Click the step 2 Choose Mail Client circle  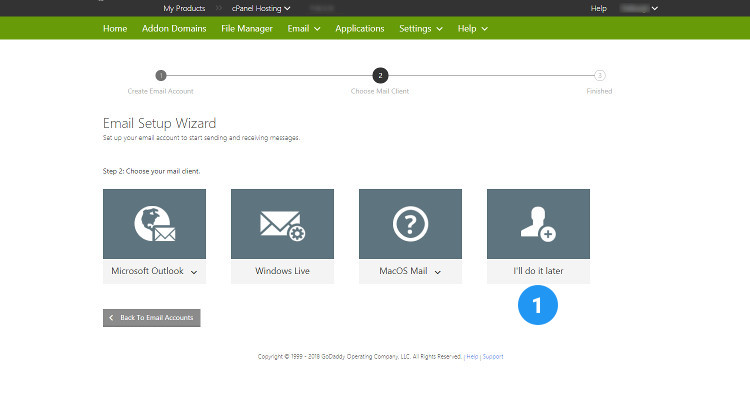[x=379, y=75]
